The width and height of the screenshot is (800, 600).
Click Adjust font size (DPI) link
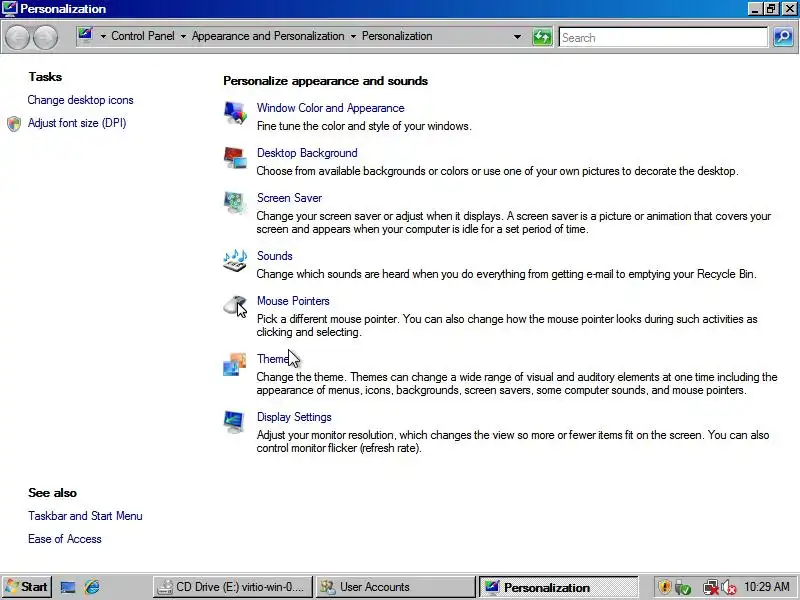(77, 123)
